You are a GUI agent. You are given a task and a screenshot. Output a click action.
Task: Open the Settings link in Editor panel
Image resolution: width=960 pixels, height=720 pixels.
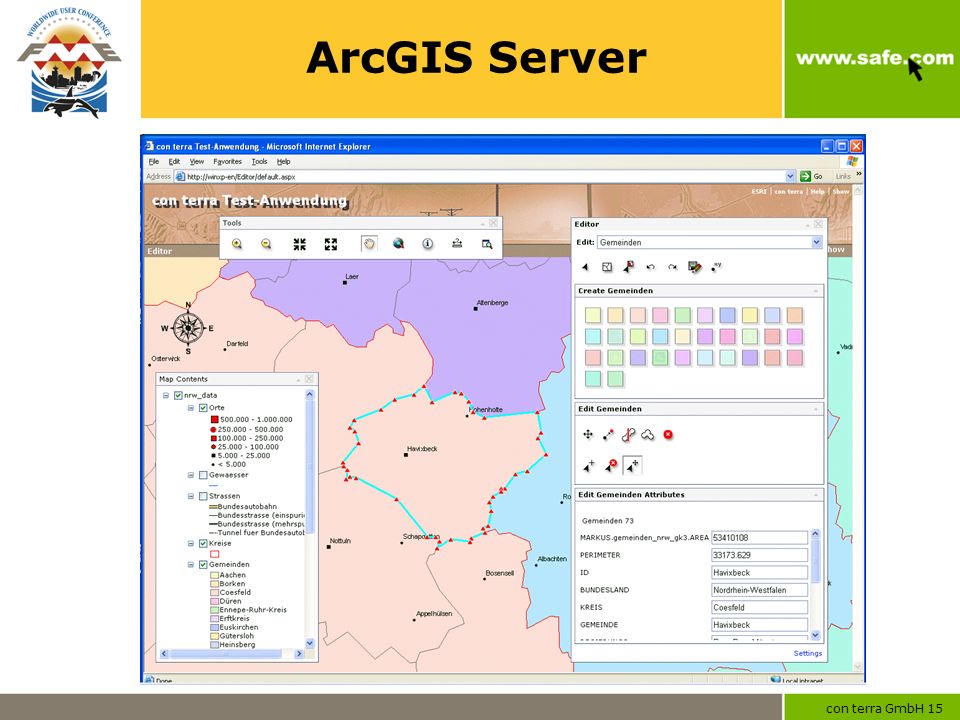pos(808,653)
